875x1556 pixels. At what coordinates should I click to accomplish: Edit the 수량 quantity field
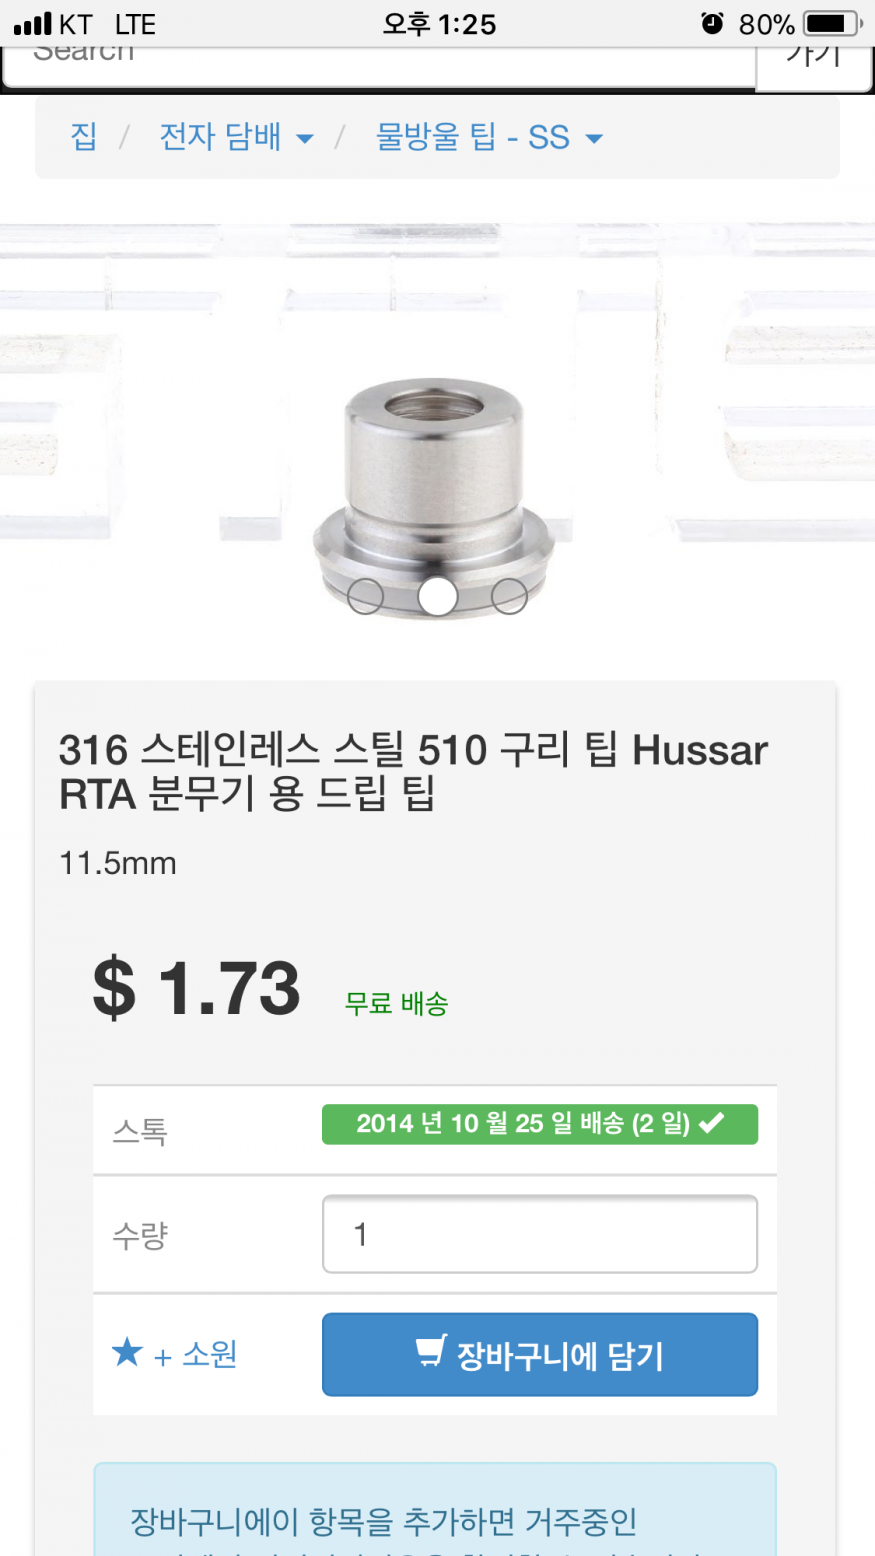[x=540, y=1234]
